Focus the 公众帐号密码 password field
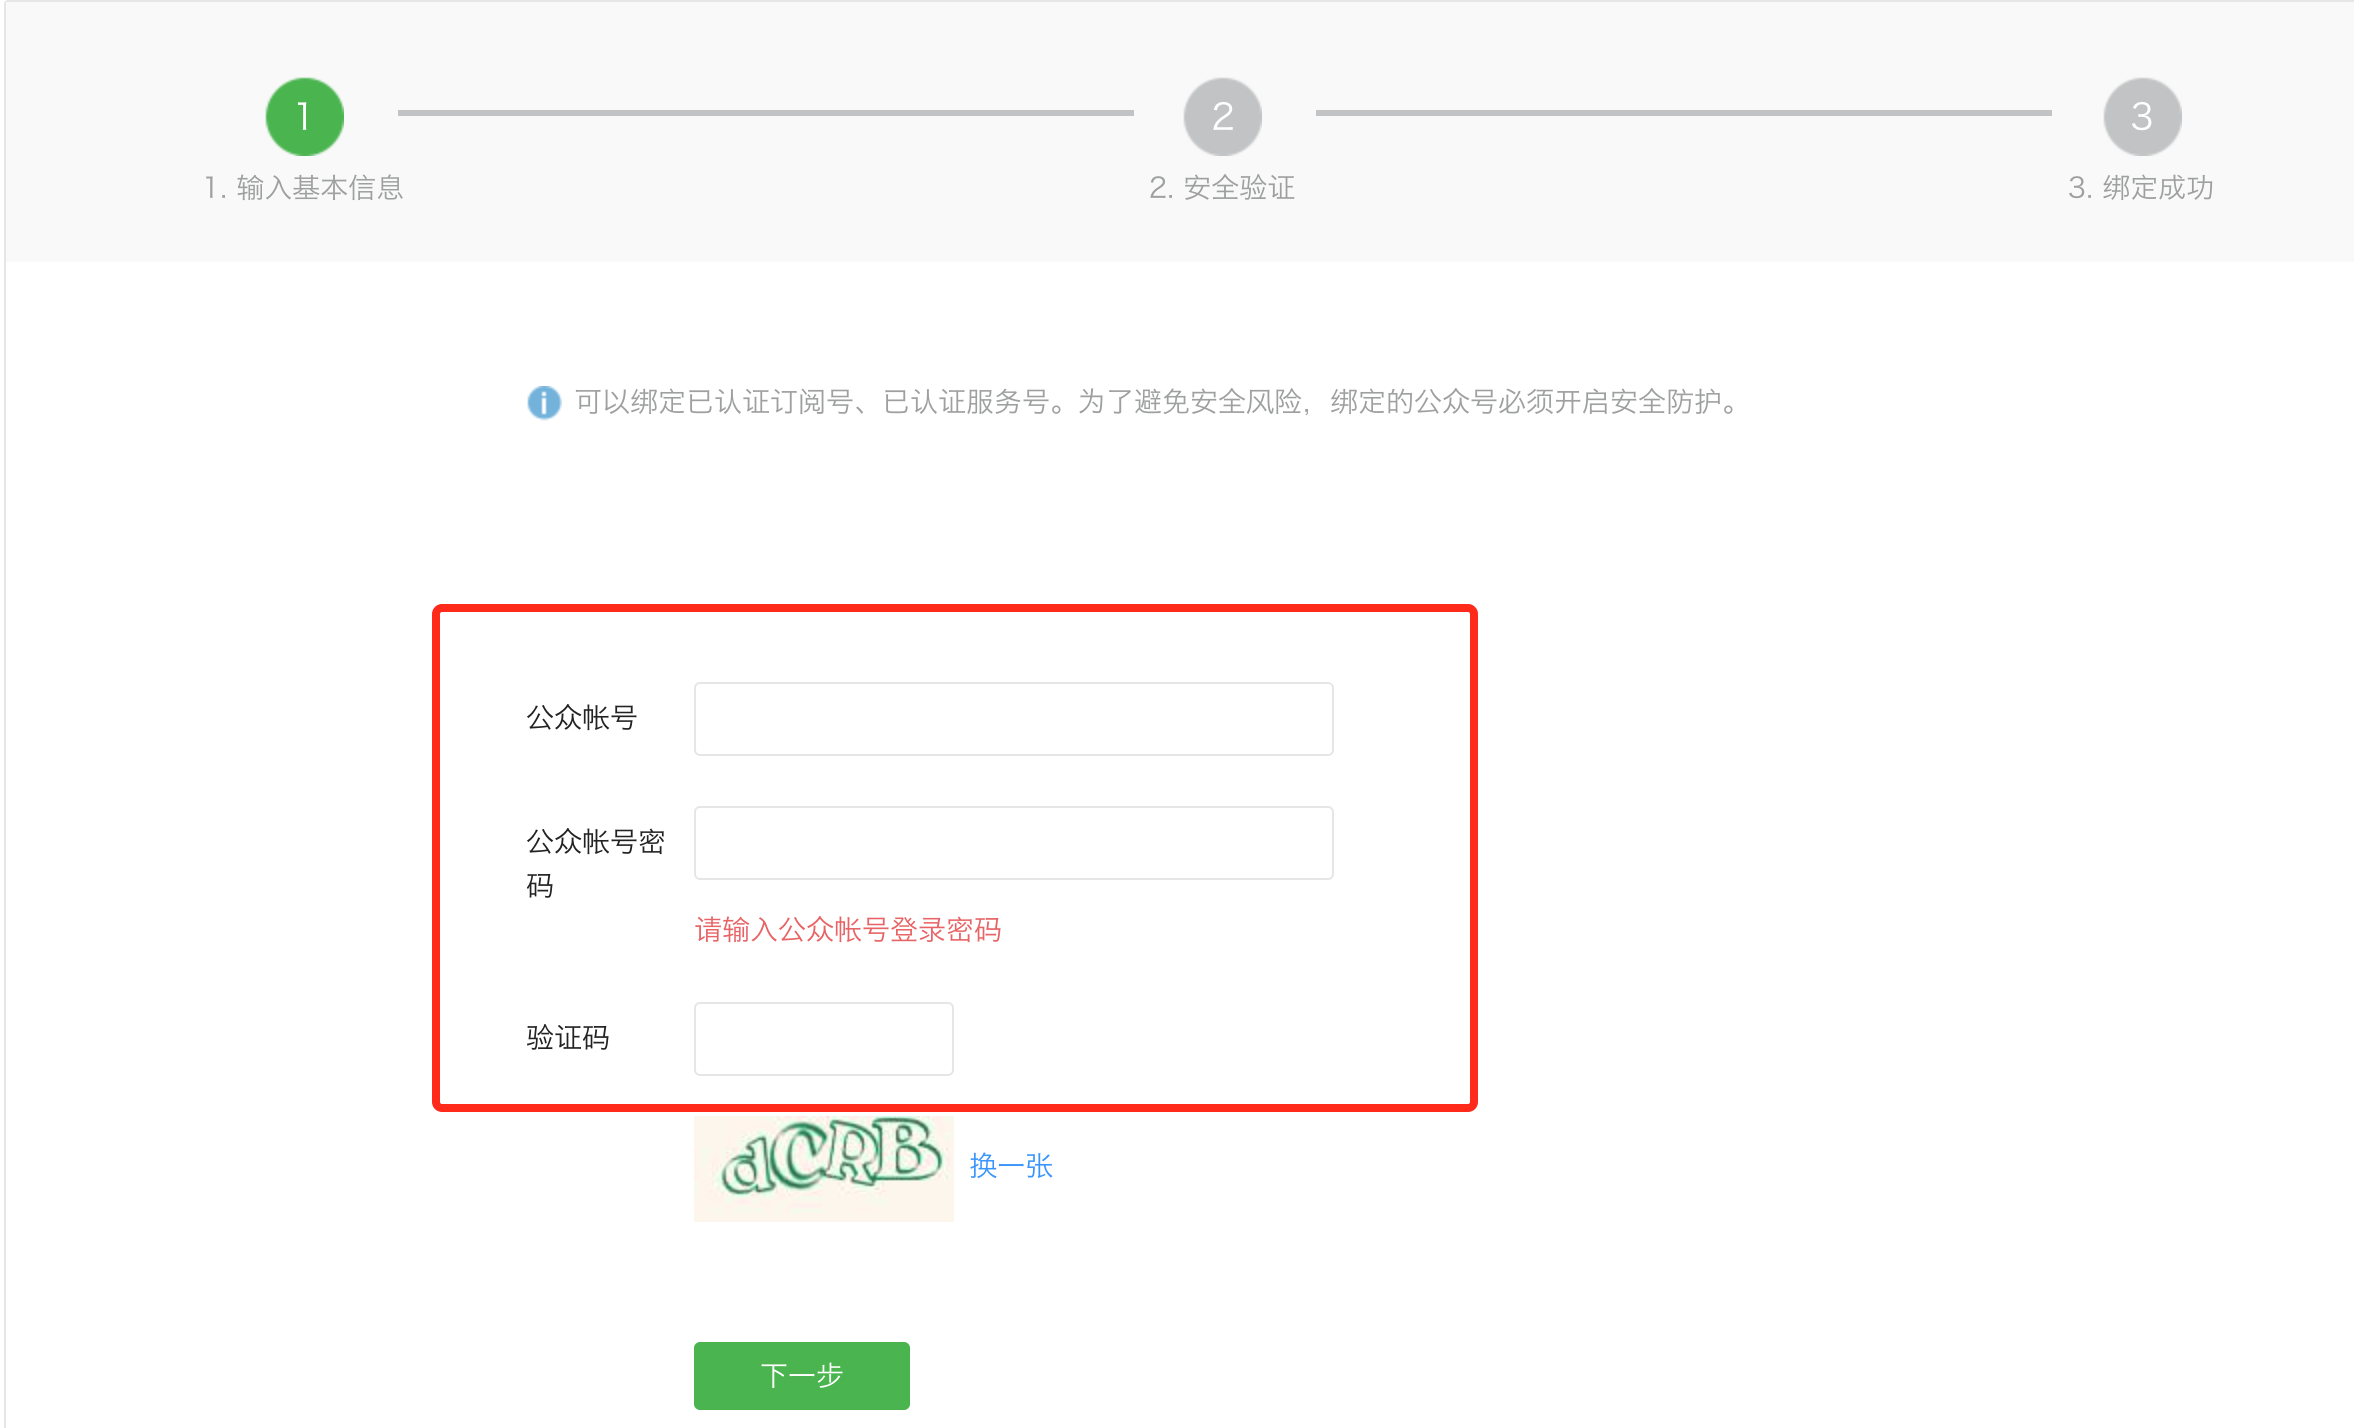 pos(1013,843)
